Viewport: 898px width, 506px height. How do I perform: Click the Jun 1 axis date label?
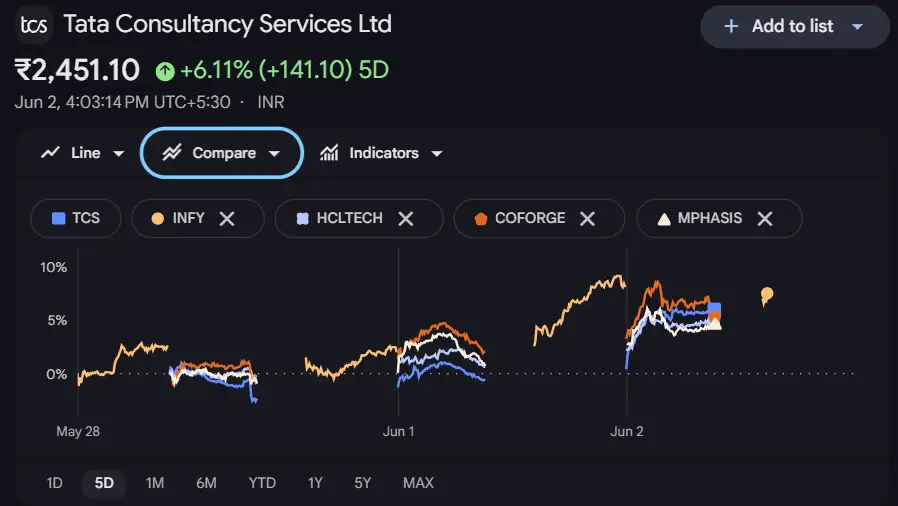399,432
